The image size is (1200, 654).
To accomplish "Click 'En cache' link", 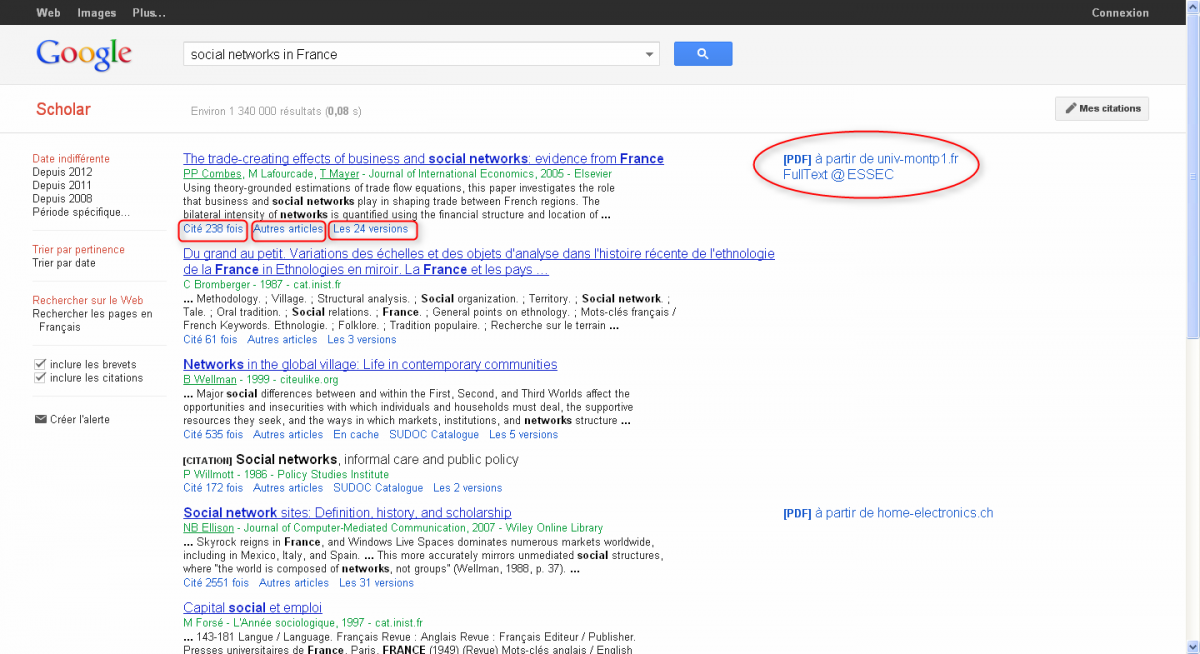I will pos(356,434).
